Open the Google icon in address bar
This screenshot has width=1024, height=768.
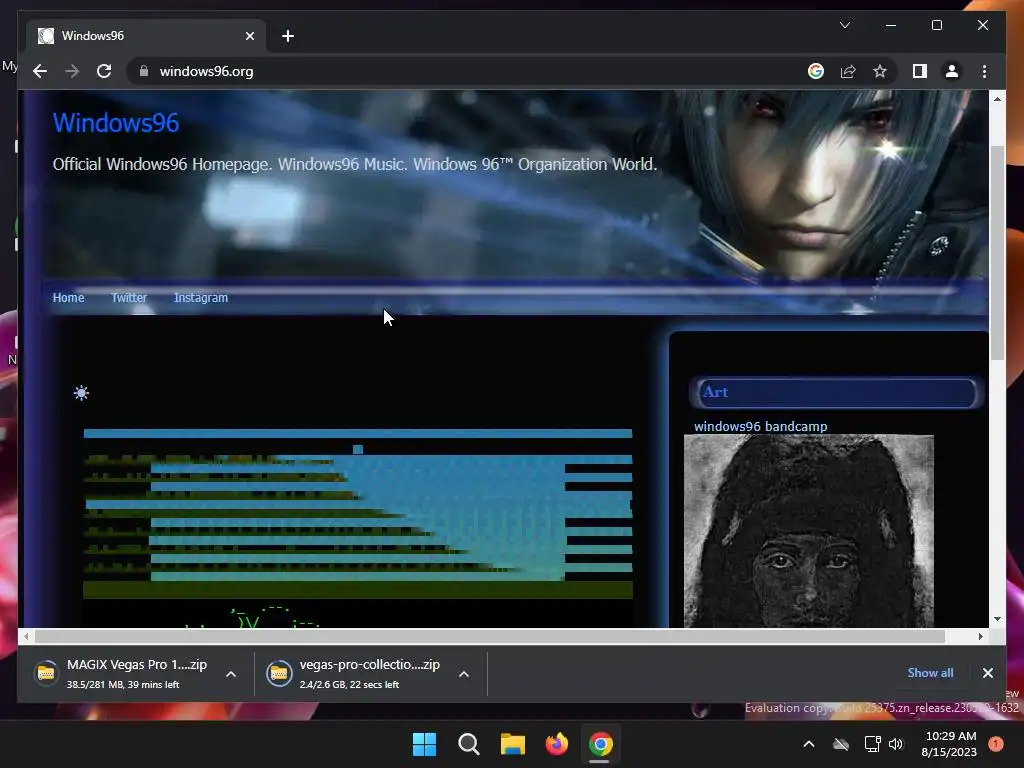coord(816,71)
